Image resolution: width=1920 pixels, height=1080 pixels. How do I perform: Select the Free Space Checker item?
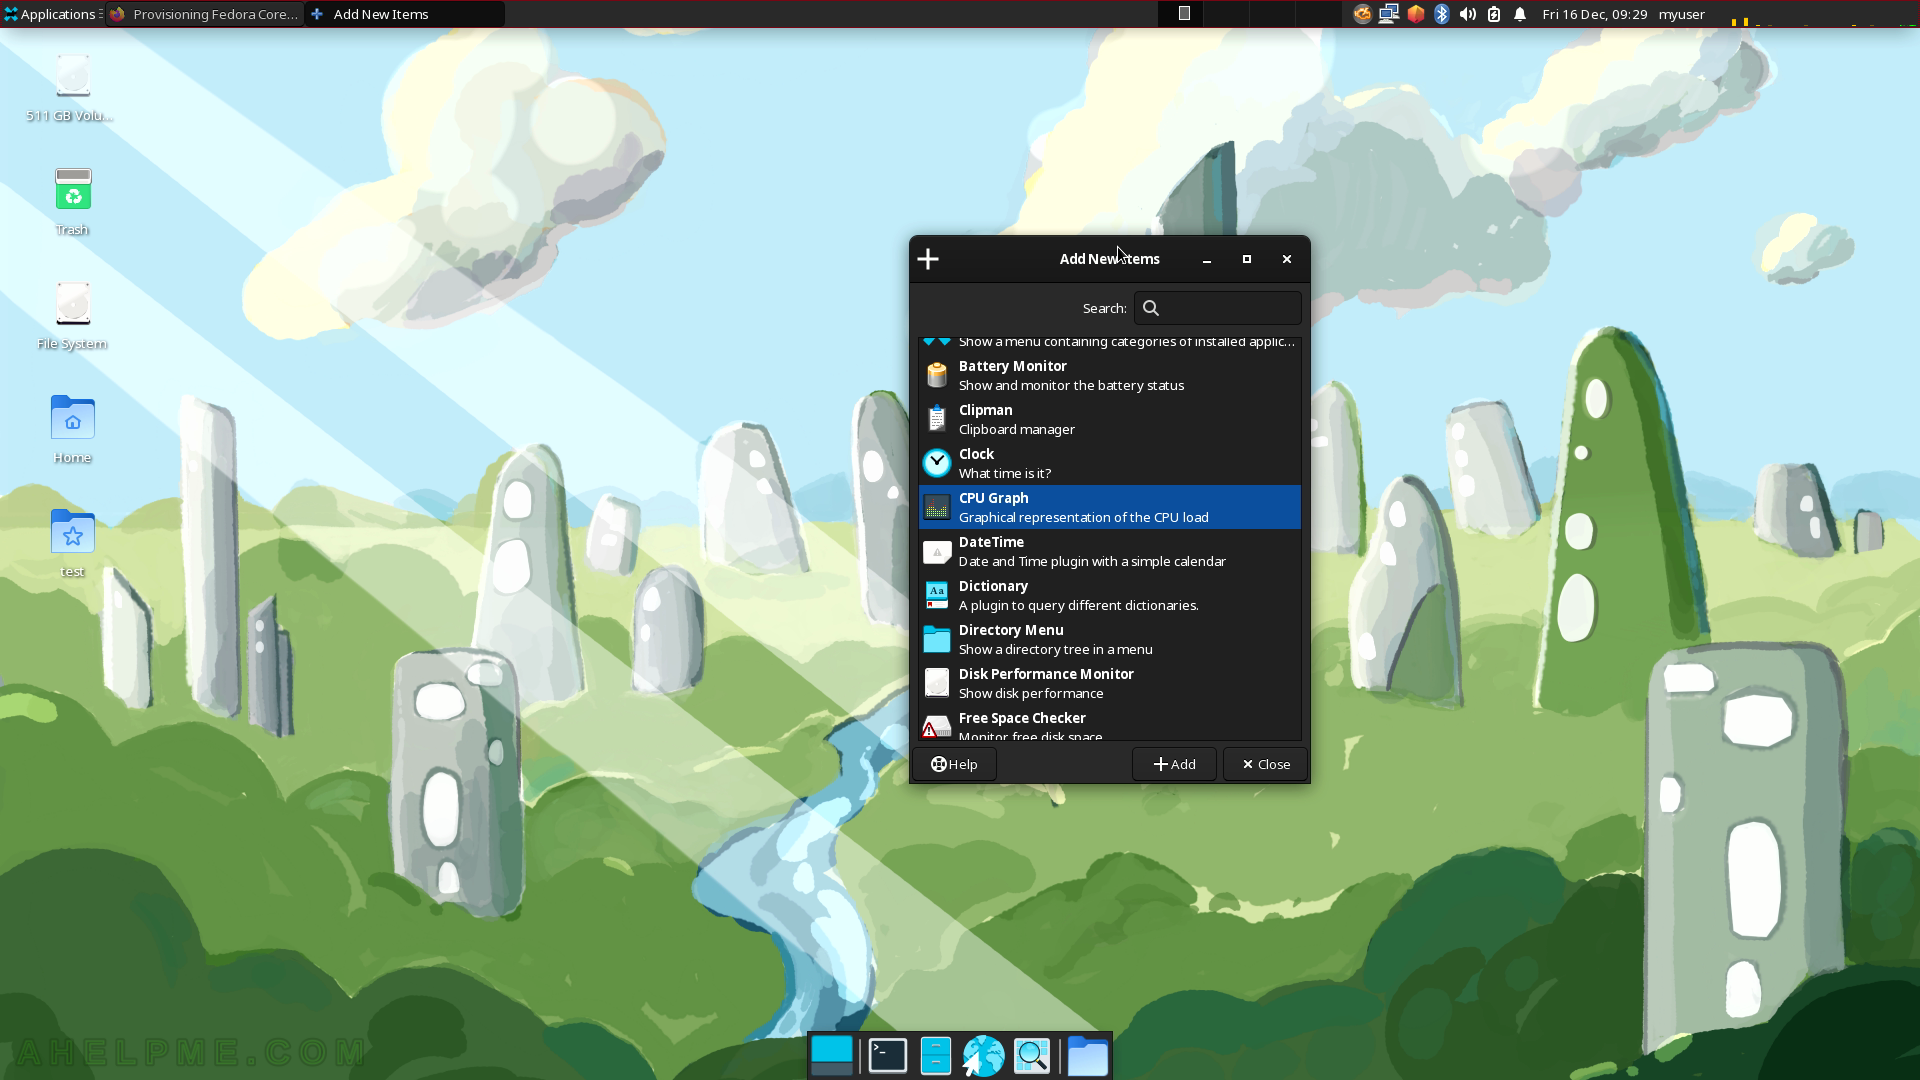pos(1109,724)
